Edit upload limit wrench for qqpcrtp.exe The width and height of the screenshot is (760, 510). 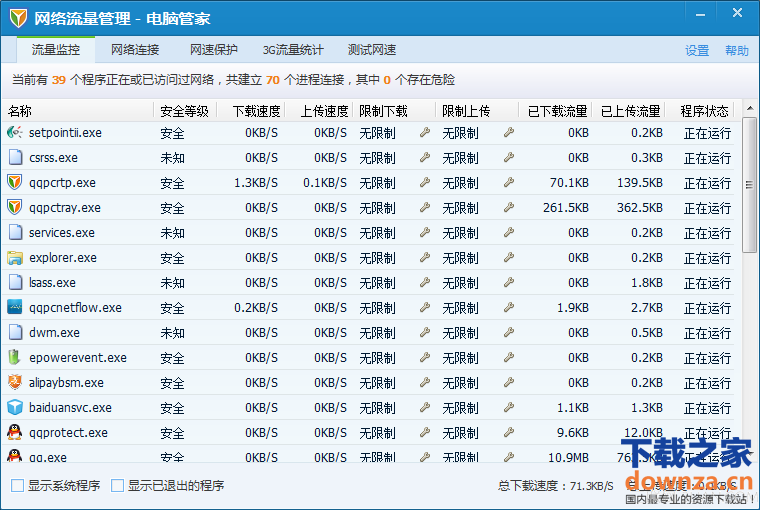click(x=508, y=182)
